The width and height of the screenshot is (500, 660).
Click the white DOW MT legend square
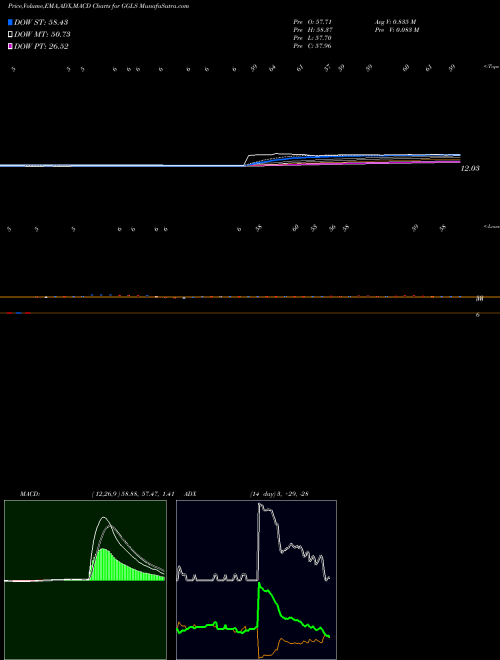click(11, 34)
